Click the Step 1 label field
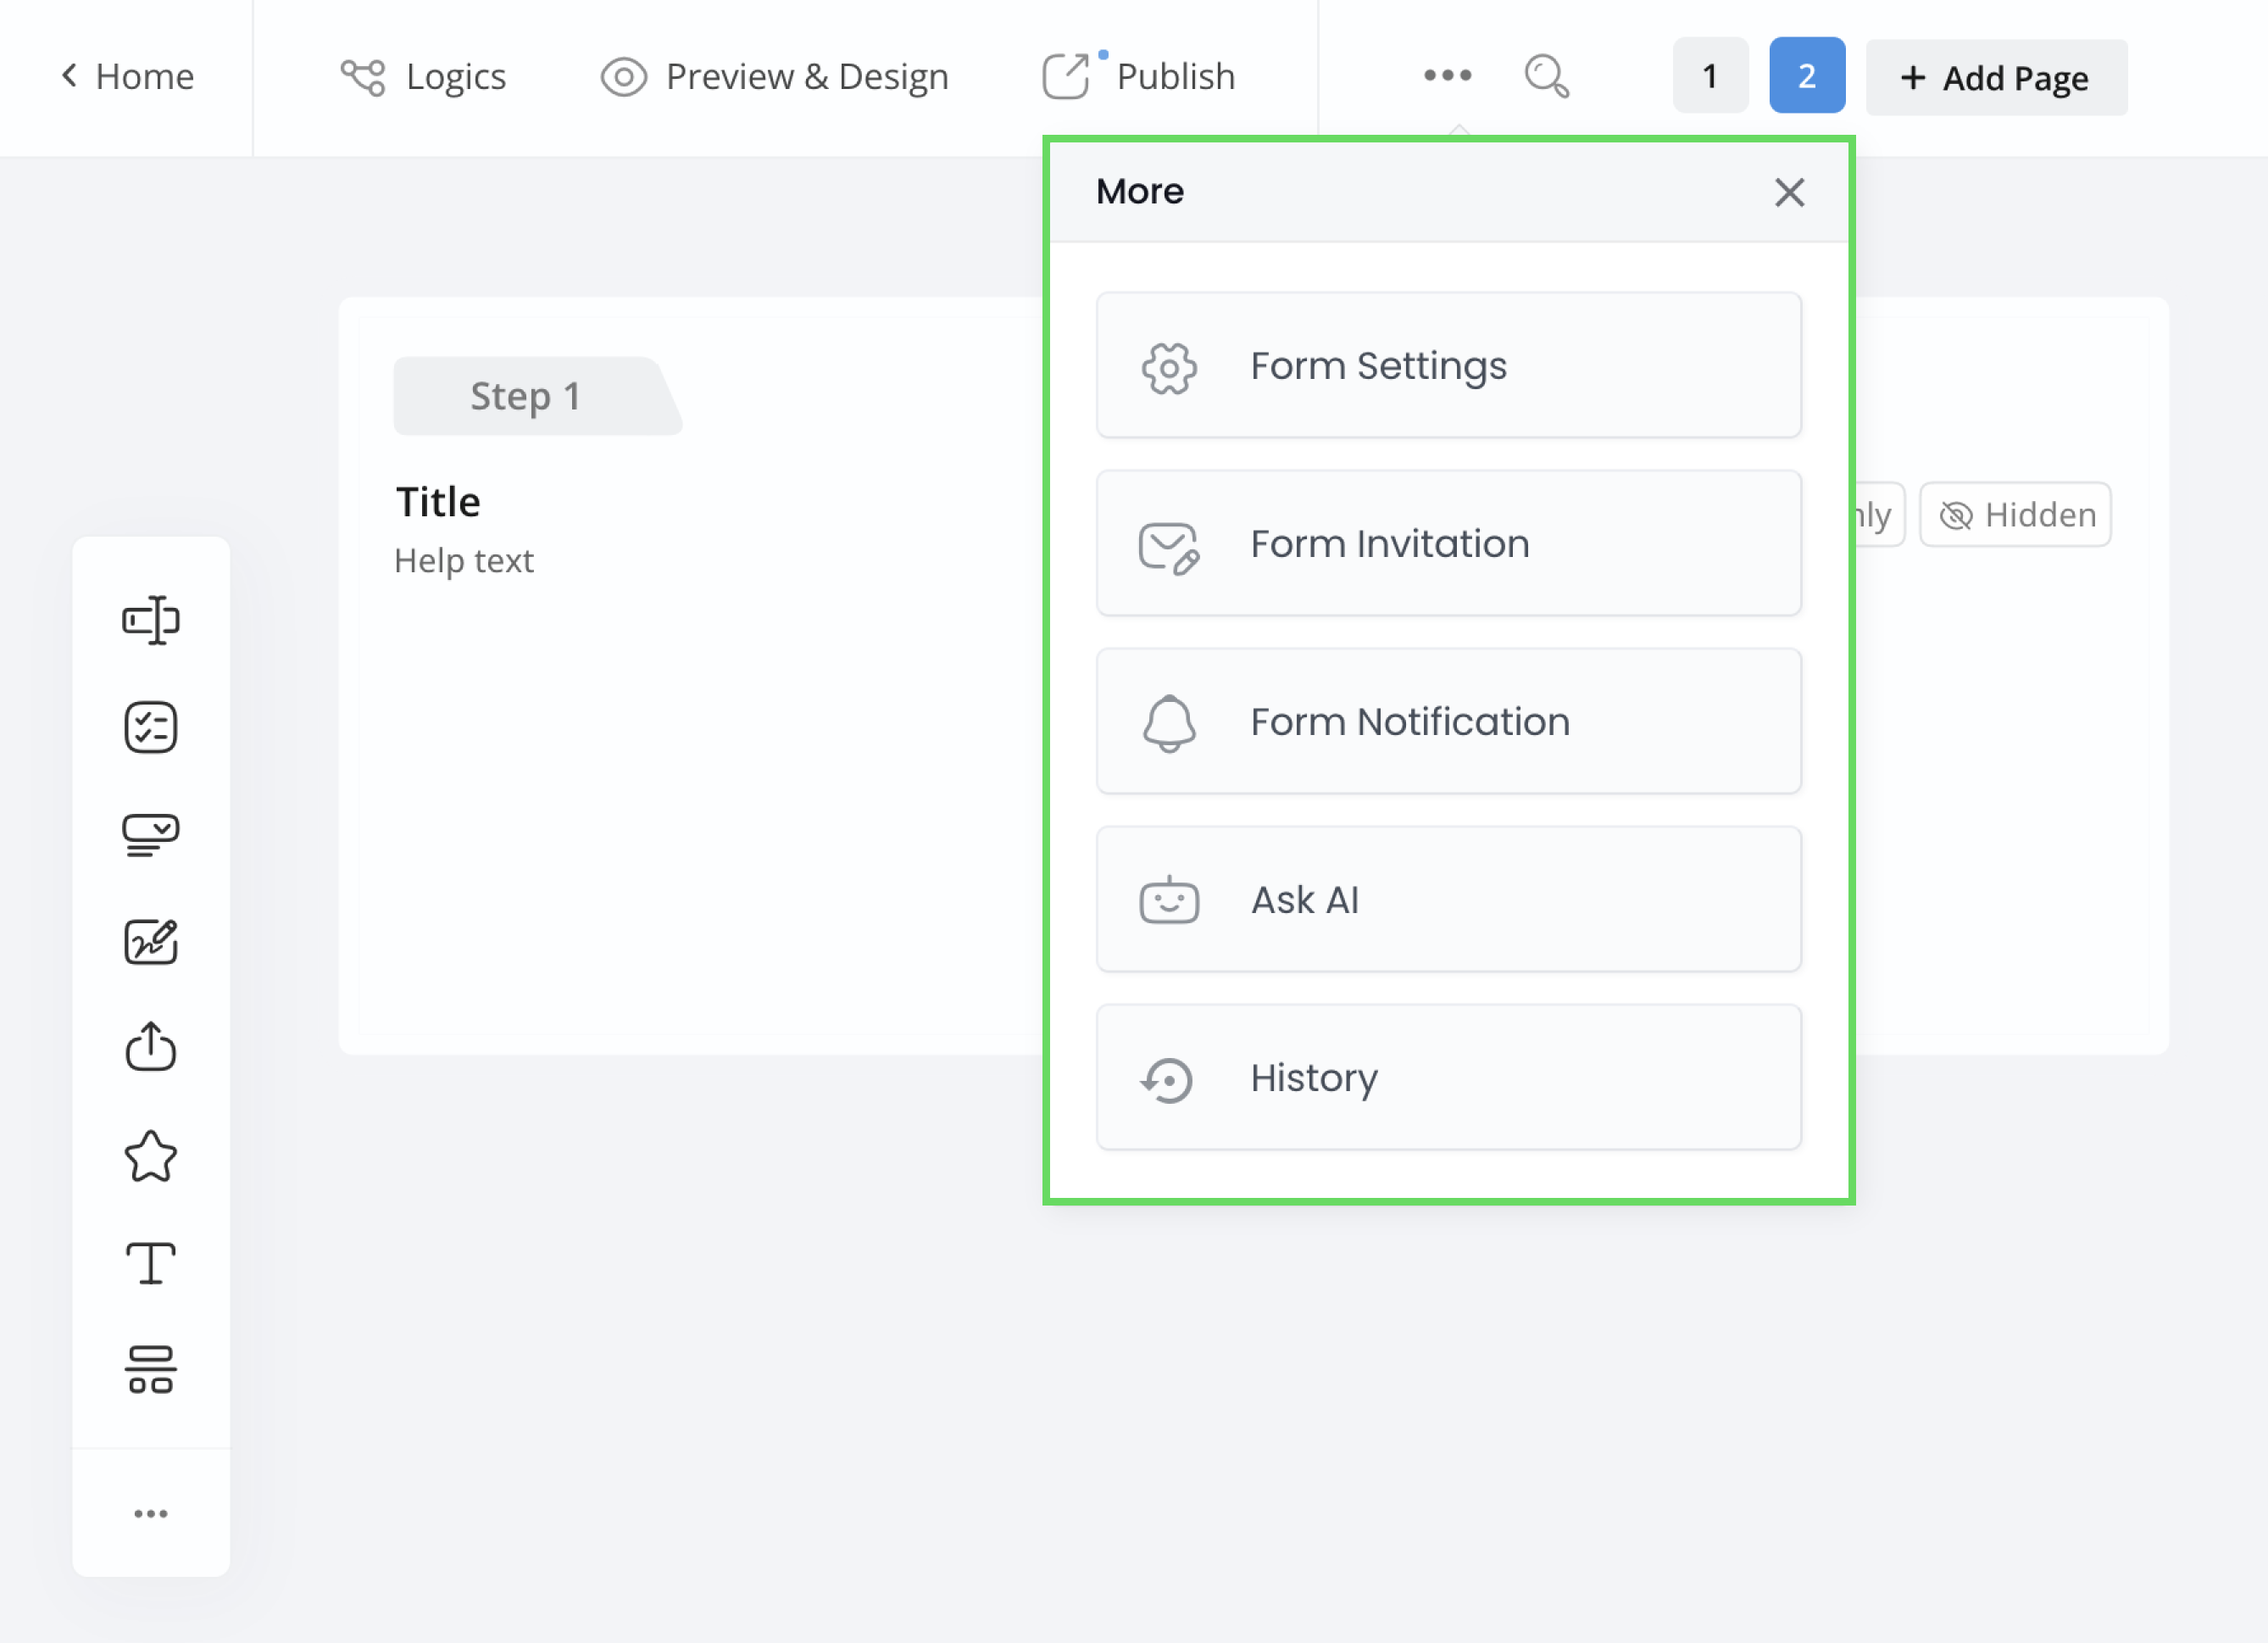Image resolution: width=2268 pixels, height=1643 pixels. [x=528, y=394]
